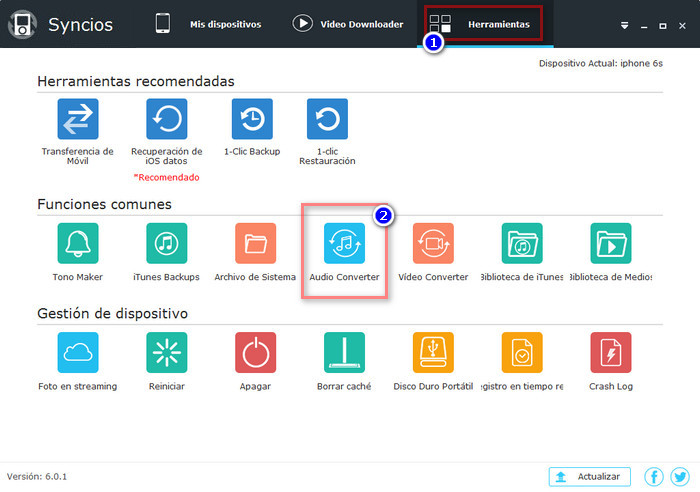Click Herramientas recomendadas heading
Image resolution: width=700 pixels, height=492 pixels.
[136, 81]
